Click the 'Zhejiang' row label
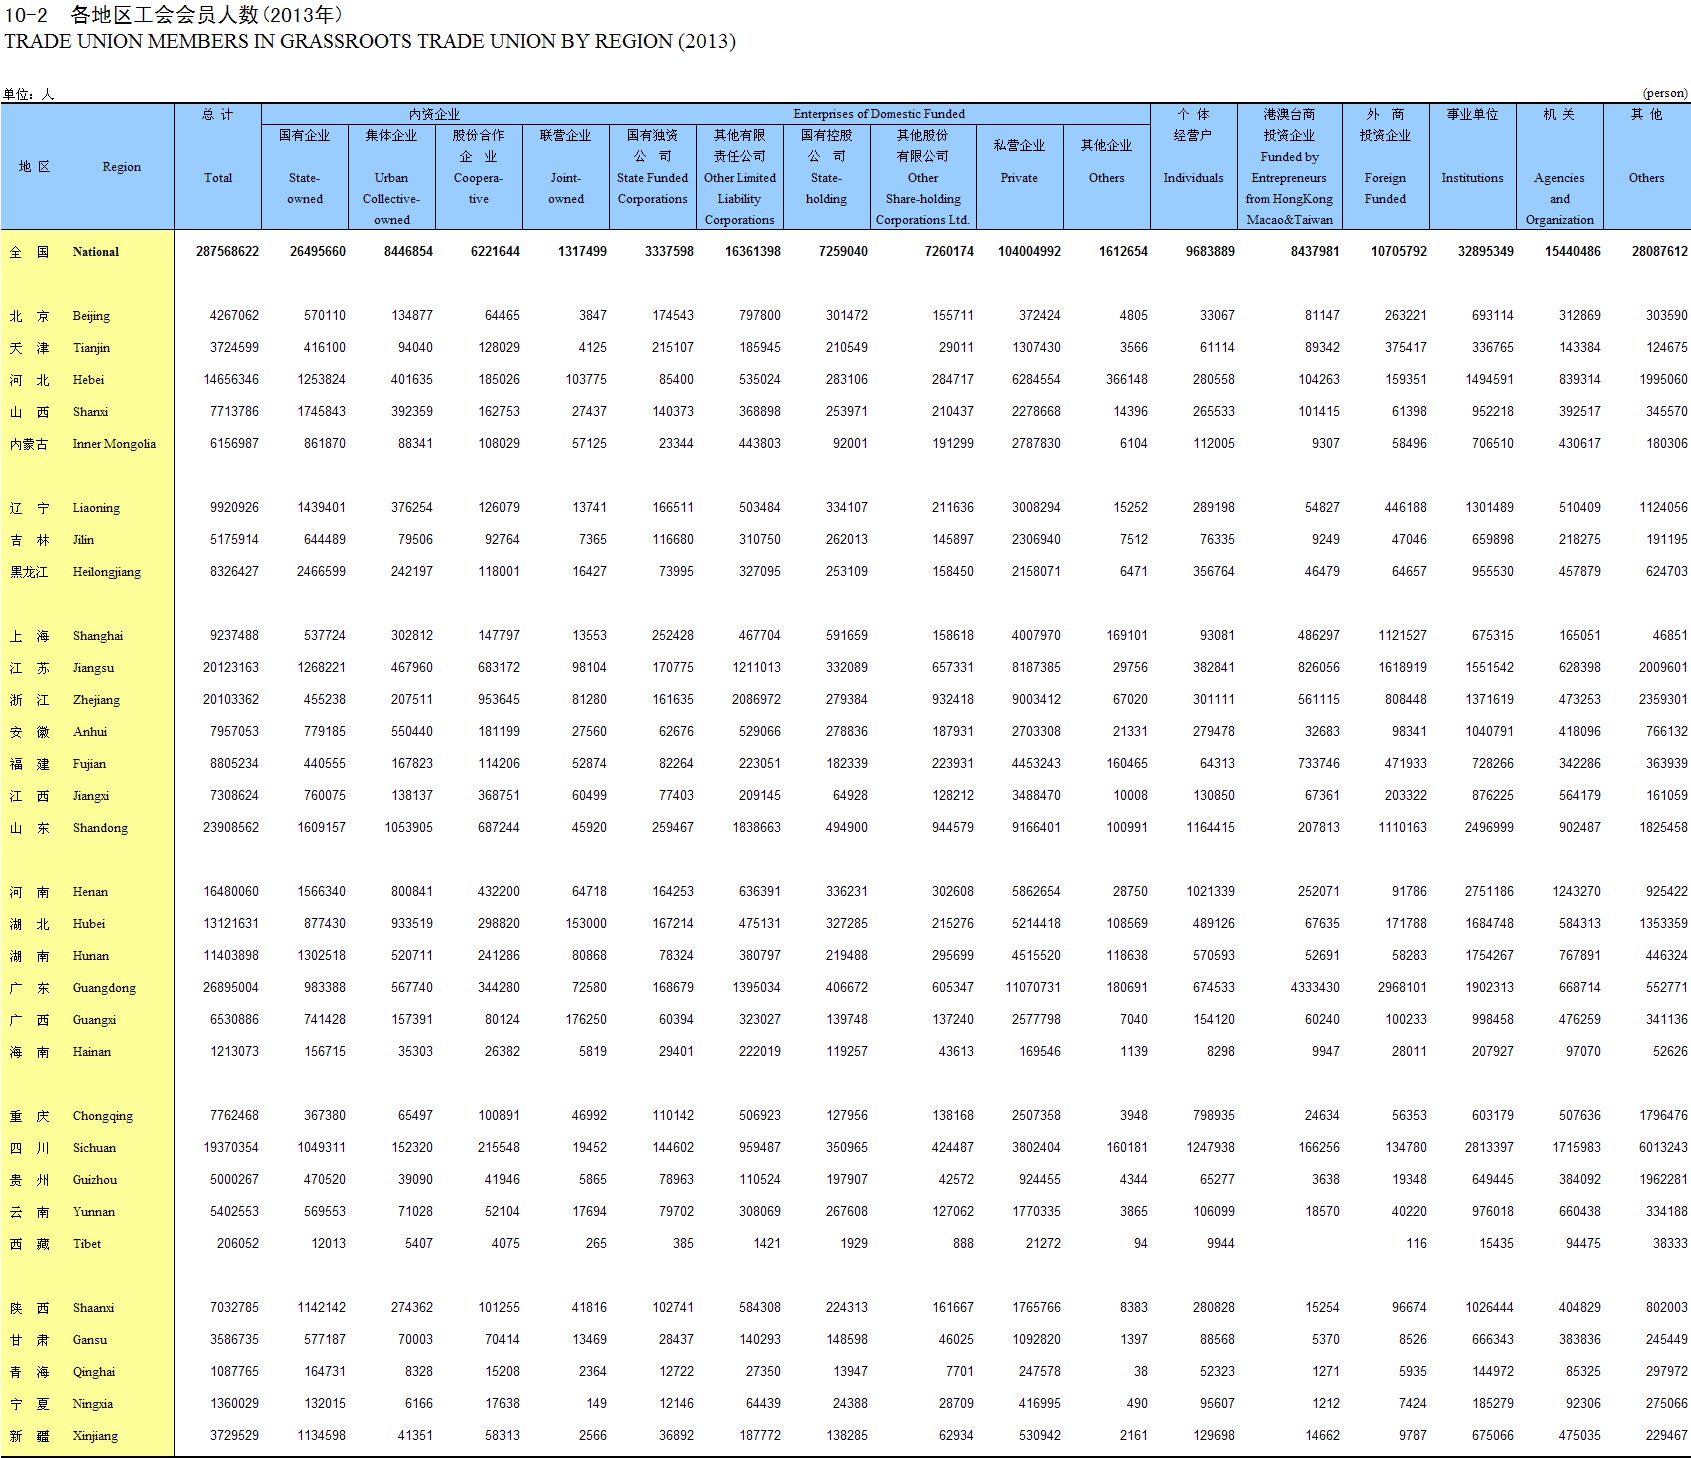Screen dimensions: 1691x1458 click(x=96, y=700)
